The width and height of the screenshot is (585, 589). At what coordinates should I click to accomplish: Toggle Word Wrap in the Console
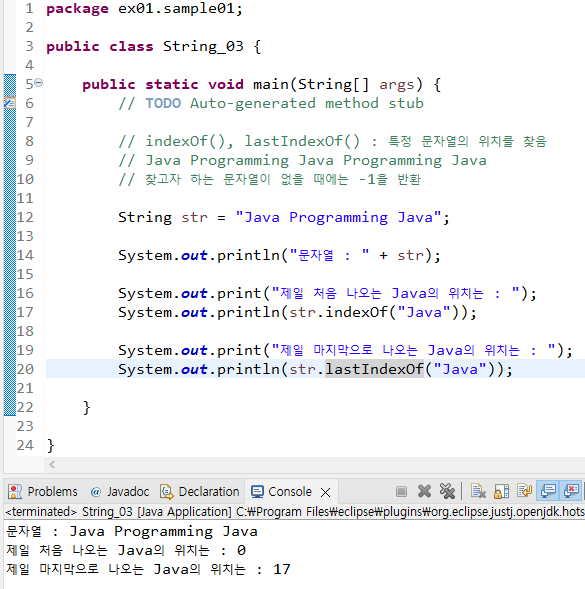(x=525, y=491)
